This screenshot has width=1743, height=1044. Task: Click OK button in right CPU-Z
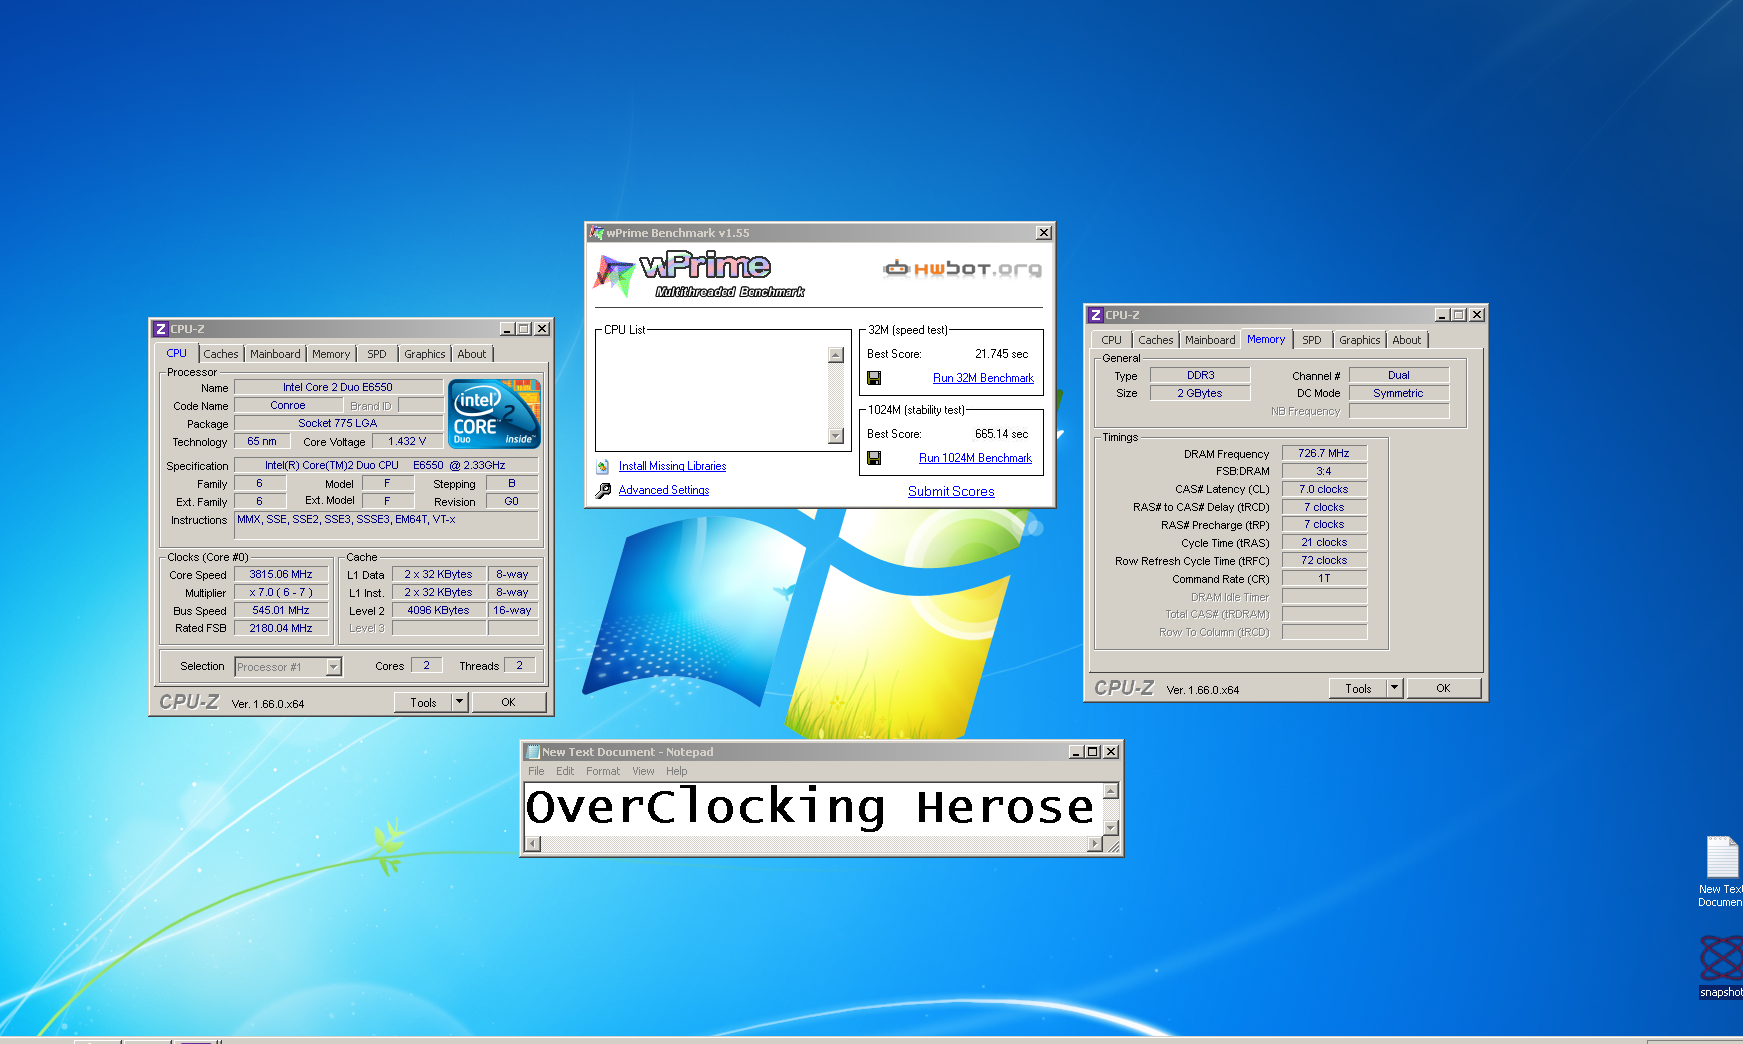pos(1443,688)
